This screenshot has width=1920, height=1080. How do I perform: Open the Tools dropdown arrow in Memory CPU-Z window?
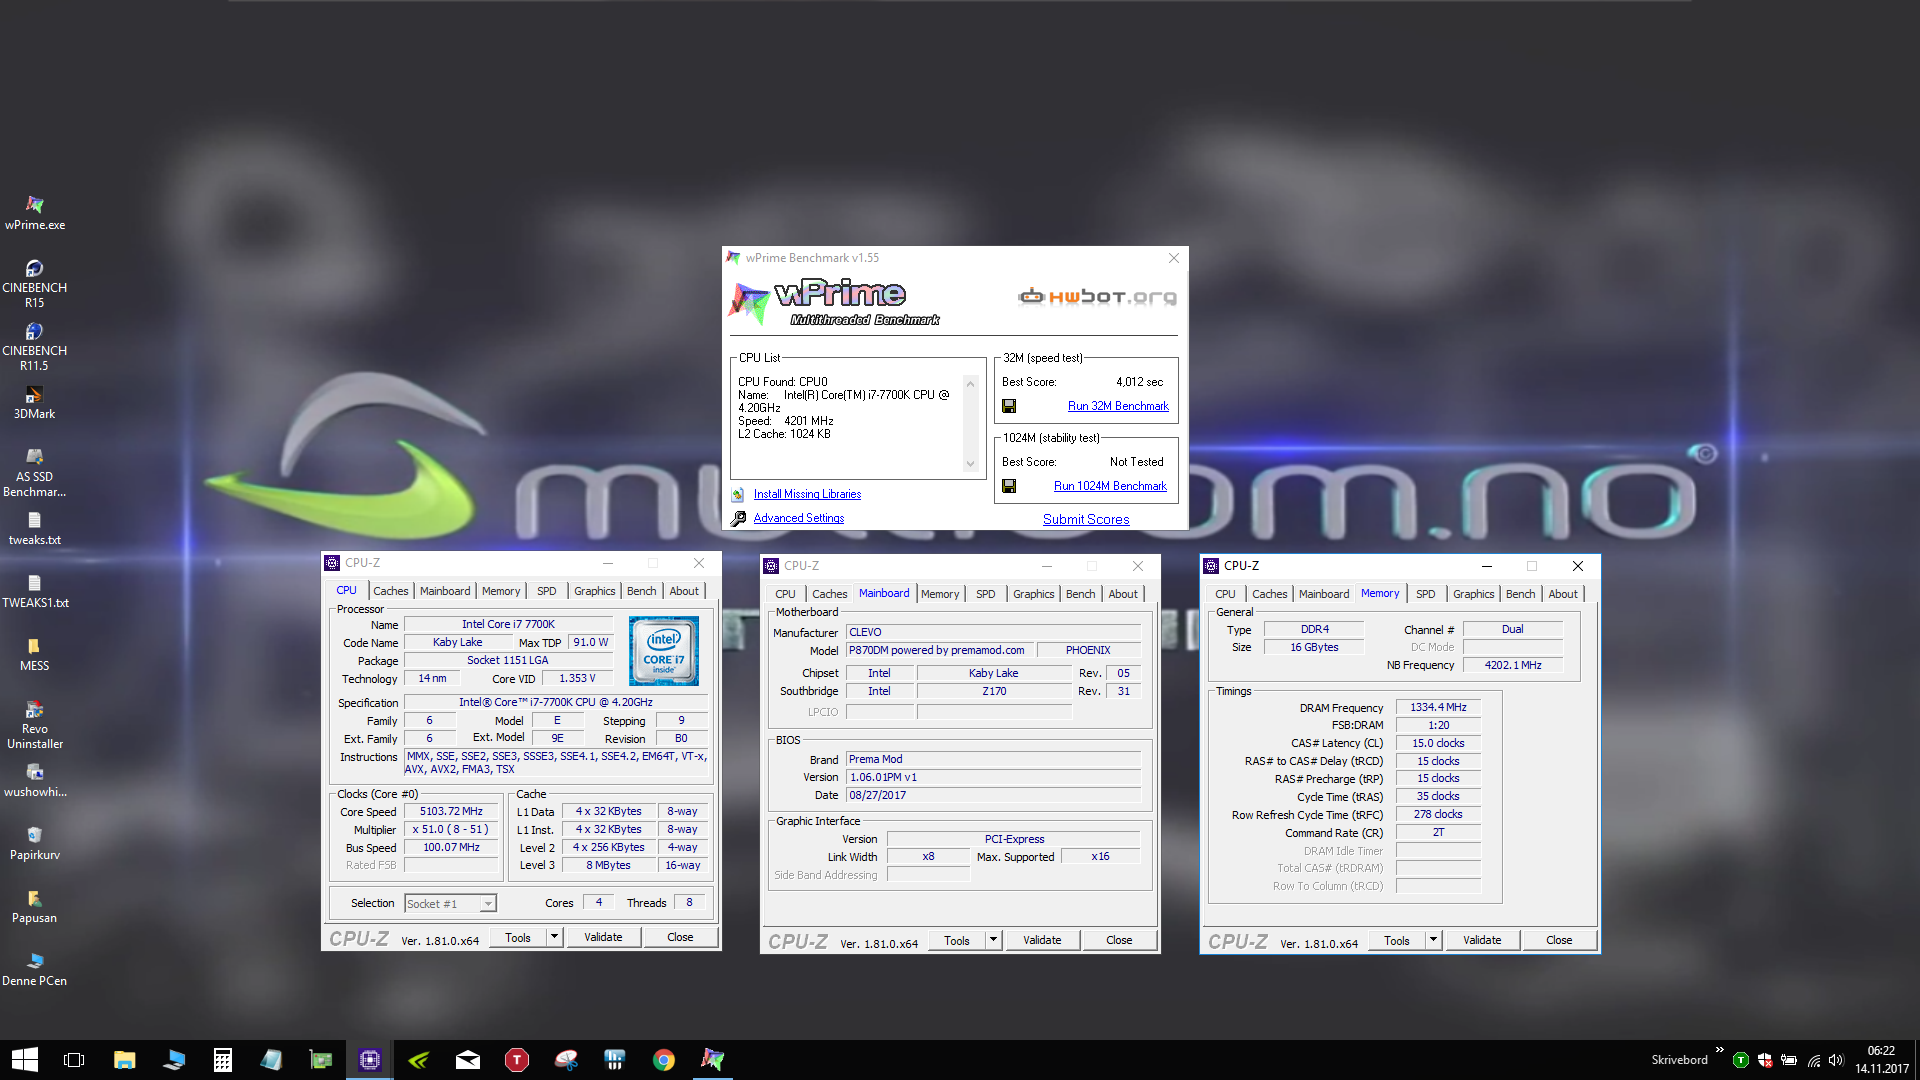tap(1433, 940)
